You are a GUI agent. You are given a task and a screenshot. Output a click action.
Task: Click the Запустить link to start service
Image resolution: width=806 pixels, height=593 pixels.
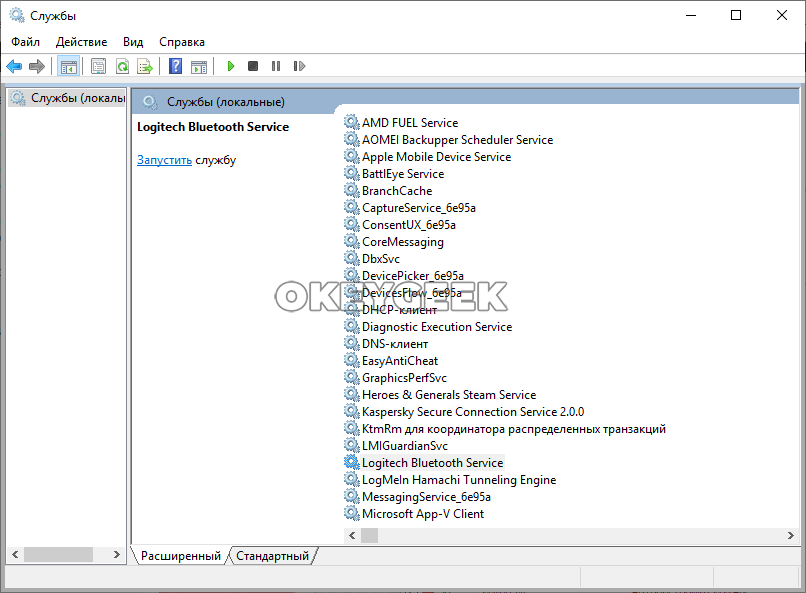(x=164, y=160)
